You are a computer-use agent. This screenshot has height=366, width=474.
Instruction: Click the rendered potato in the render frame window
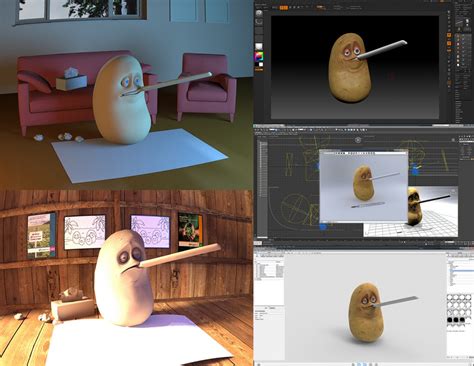point(363,184)
